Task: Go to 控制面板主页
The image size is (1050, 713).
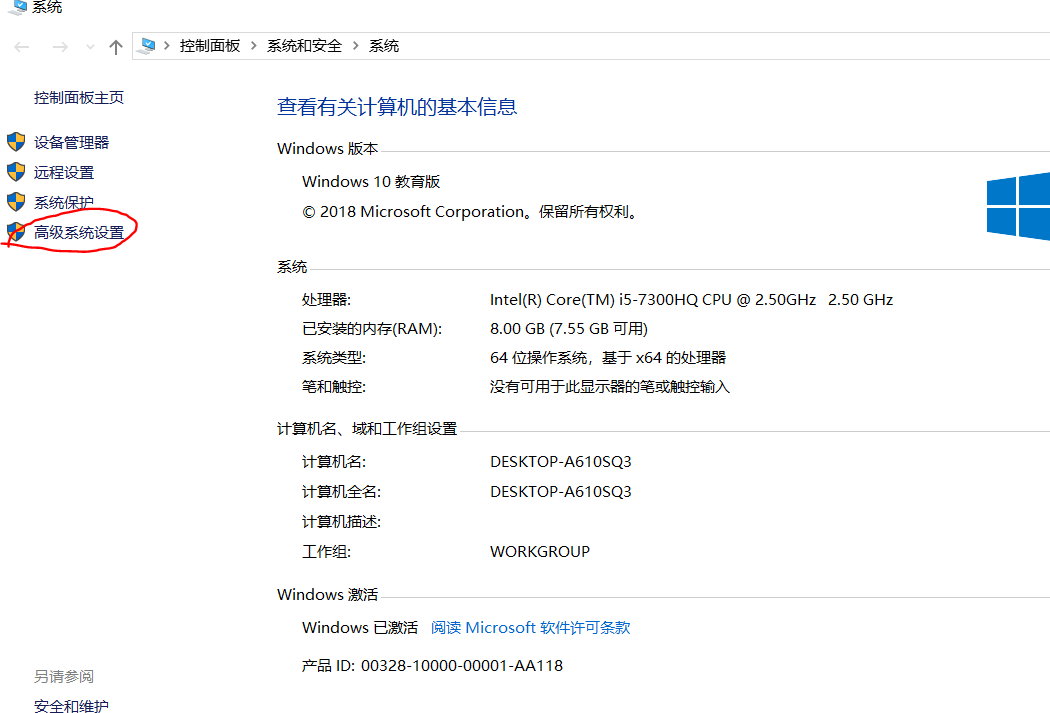Action: tap(79, 98)
